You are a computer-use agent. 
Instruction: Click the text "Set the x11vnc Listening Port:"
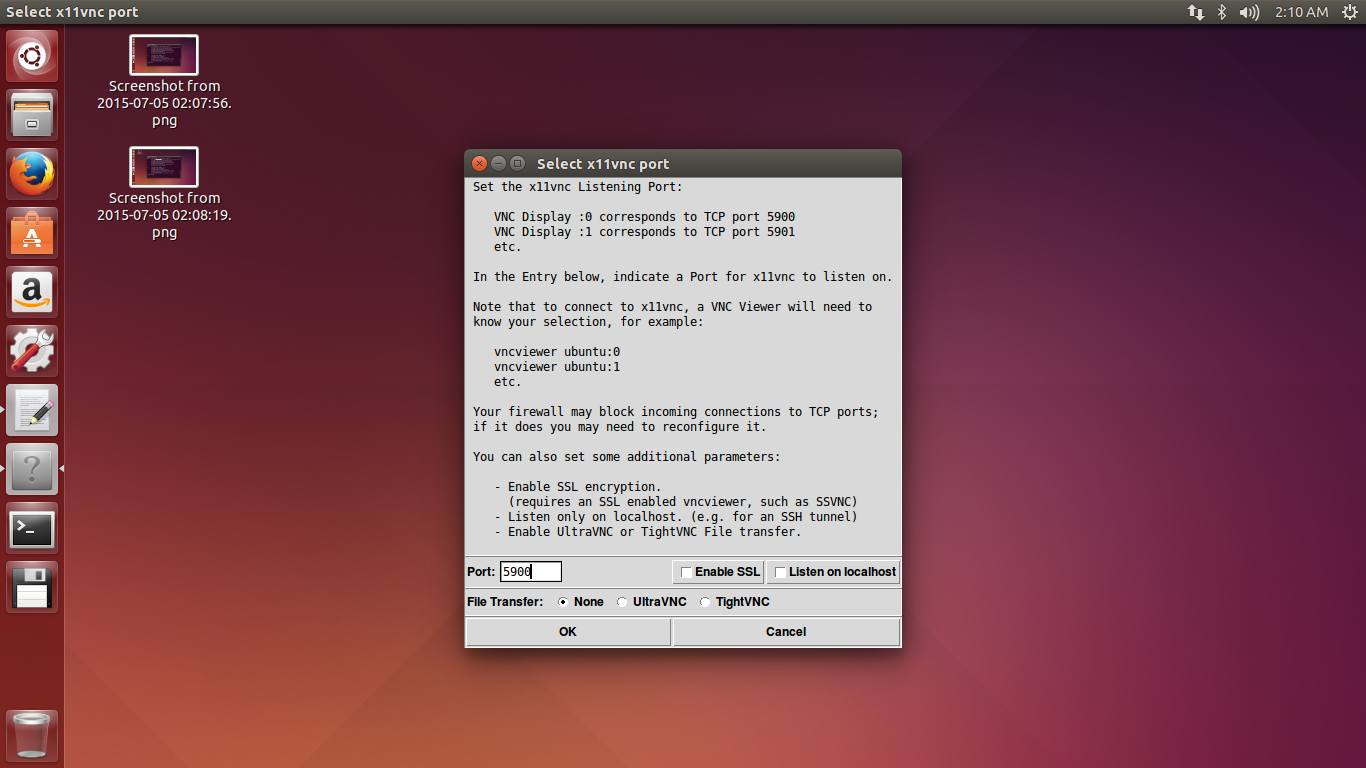pyautogui.click(x=578, y=187)
